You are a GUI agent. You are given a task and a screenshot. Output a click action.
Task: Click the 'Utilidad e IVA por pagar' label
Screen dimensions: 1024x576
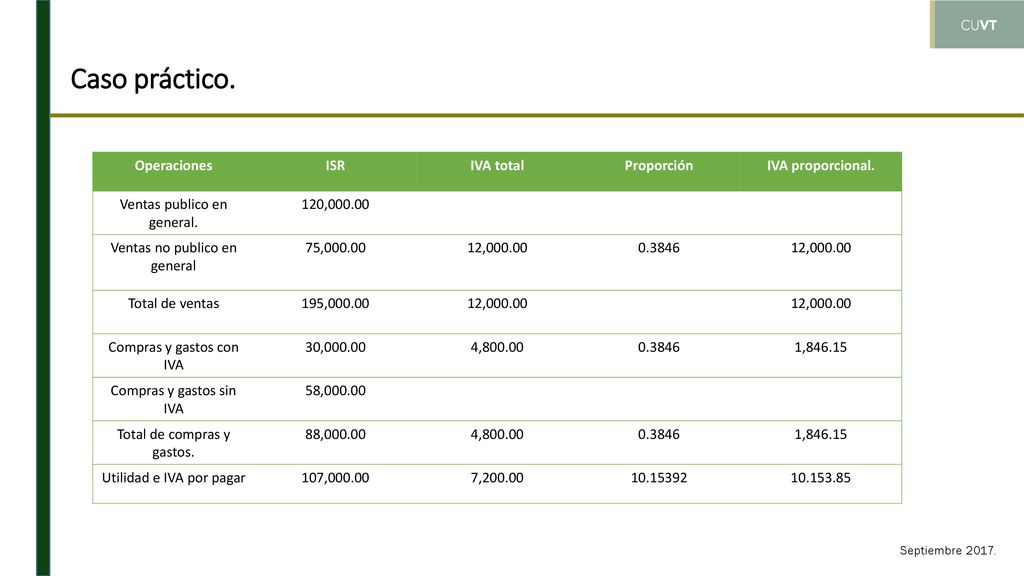(173, 478)
